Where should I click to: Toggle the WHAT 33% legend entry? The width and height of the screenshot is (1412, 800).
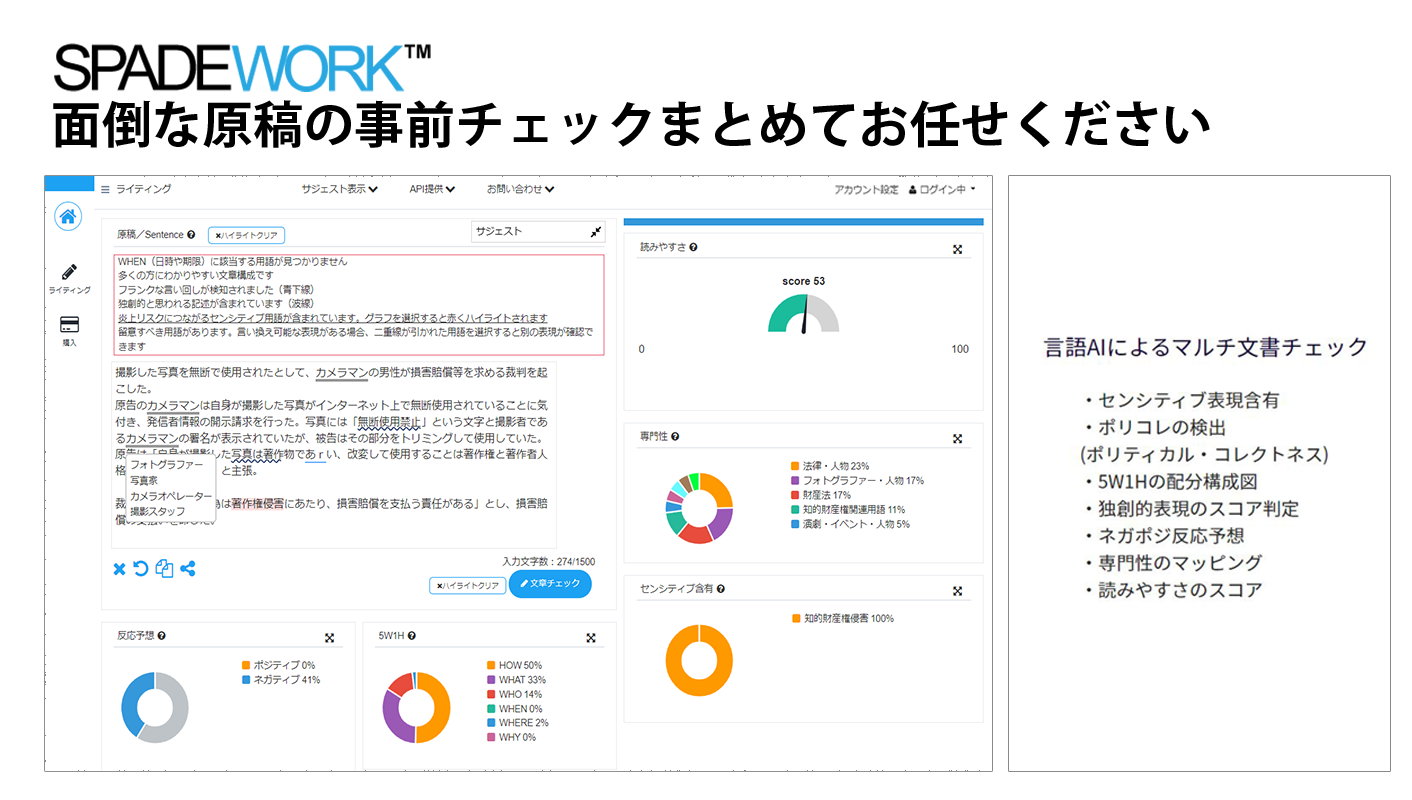[x=516, y=680]
